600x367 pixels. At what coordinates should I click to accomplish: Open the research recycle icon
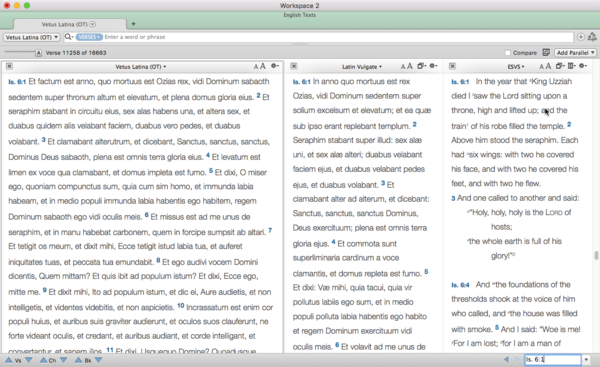point(592,37)
